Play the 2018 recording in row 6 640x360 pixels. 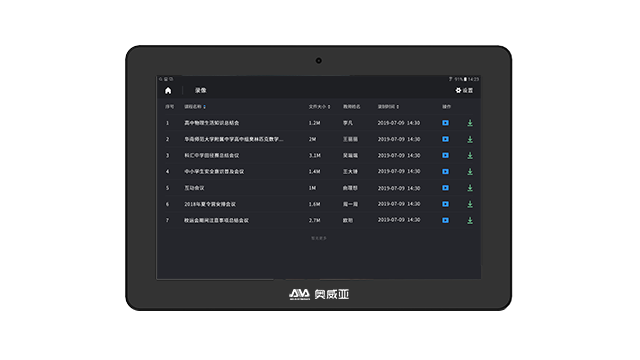tap(445, 204)
